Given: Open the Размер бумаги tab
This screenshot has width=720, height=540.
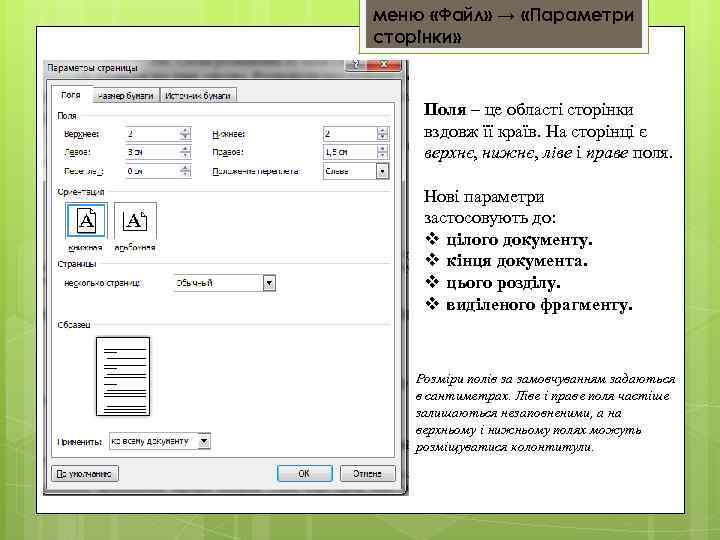Looking at the screenshot, I should tap(126, 96).
